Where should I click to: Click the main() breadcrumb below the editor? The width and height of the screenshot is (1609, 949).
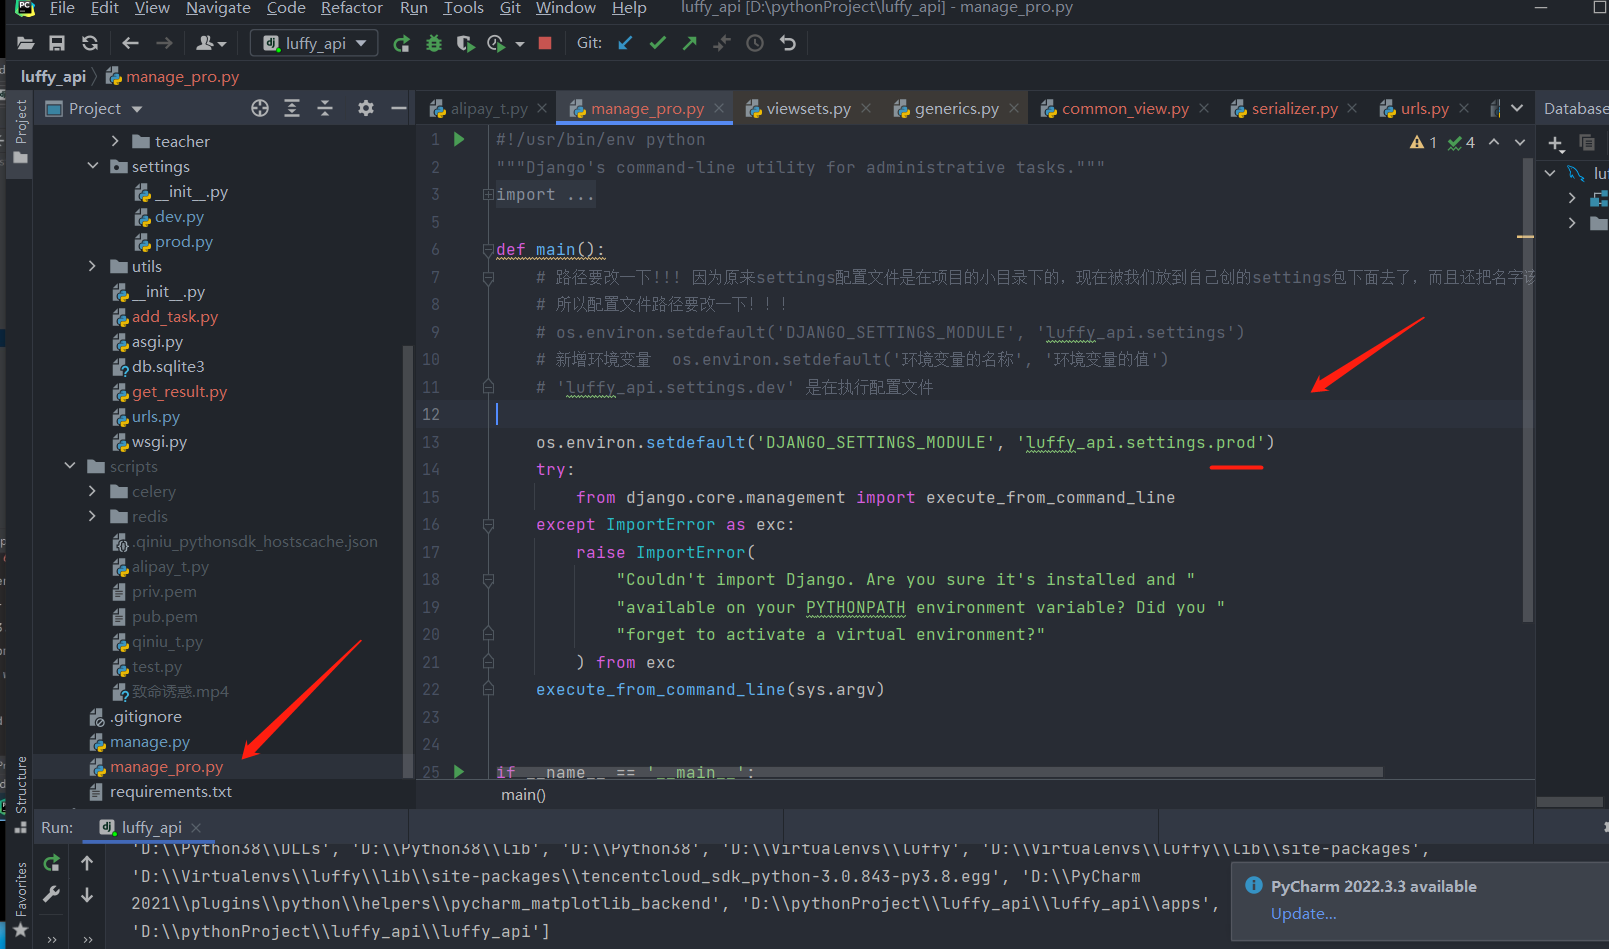[523, 795]
